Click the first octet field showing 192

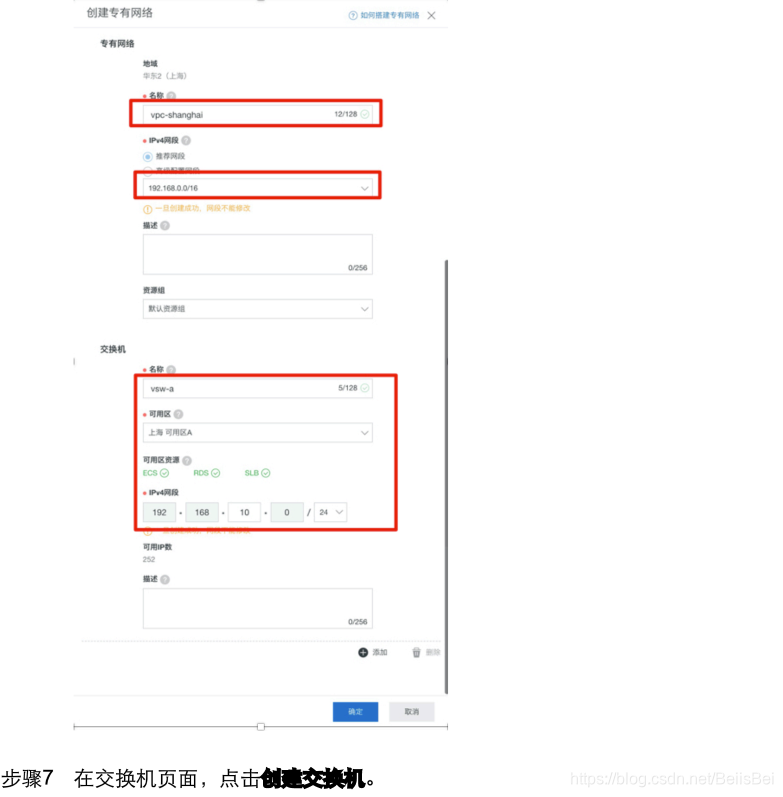(x=160, y=512)
